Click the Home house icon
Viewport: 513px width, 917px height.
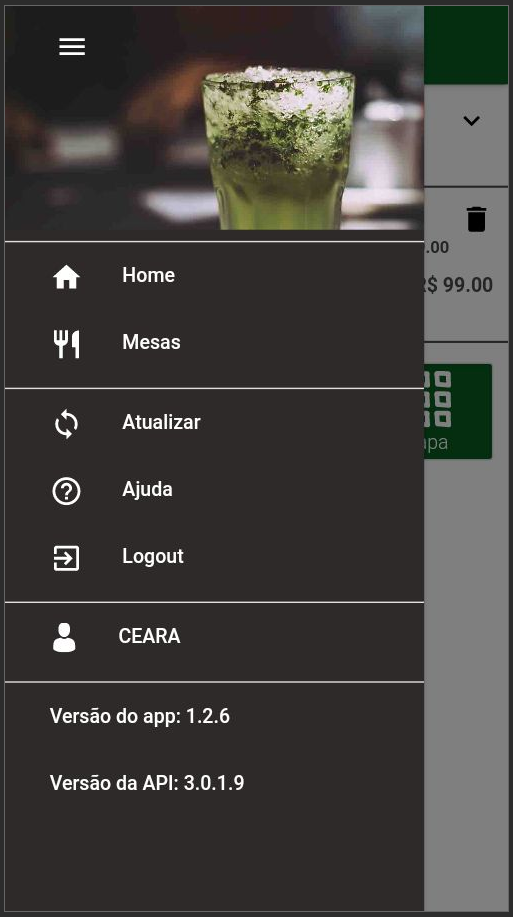click(x=66, y=277)
